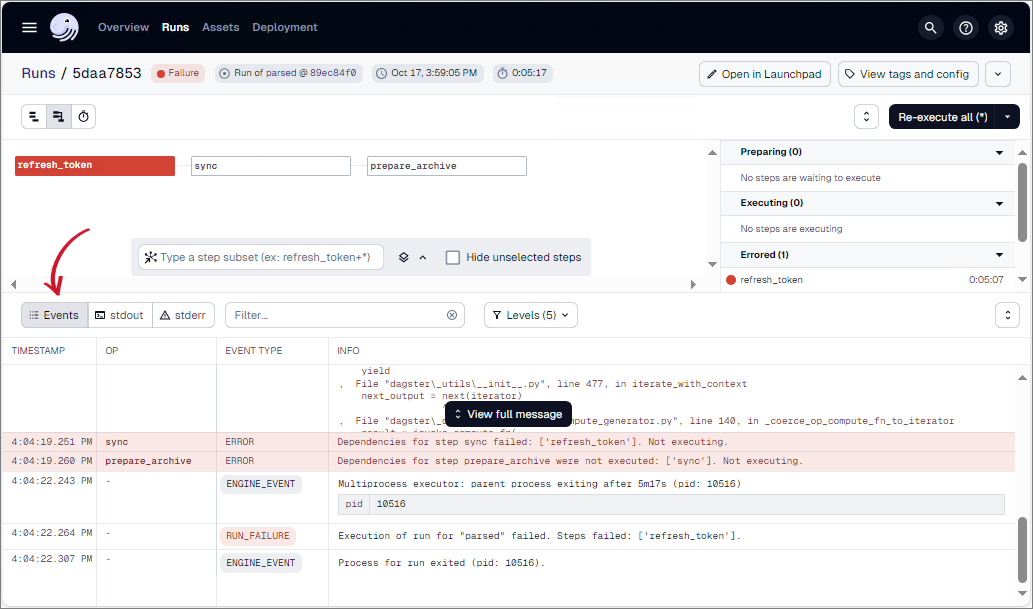Switch to the waterfall Gantt view icon
The width and height of the screenshot is (1033, 609).
[59, 117]
